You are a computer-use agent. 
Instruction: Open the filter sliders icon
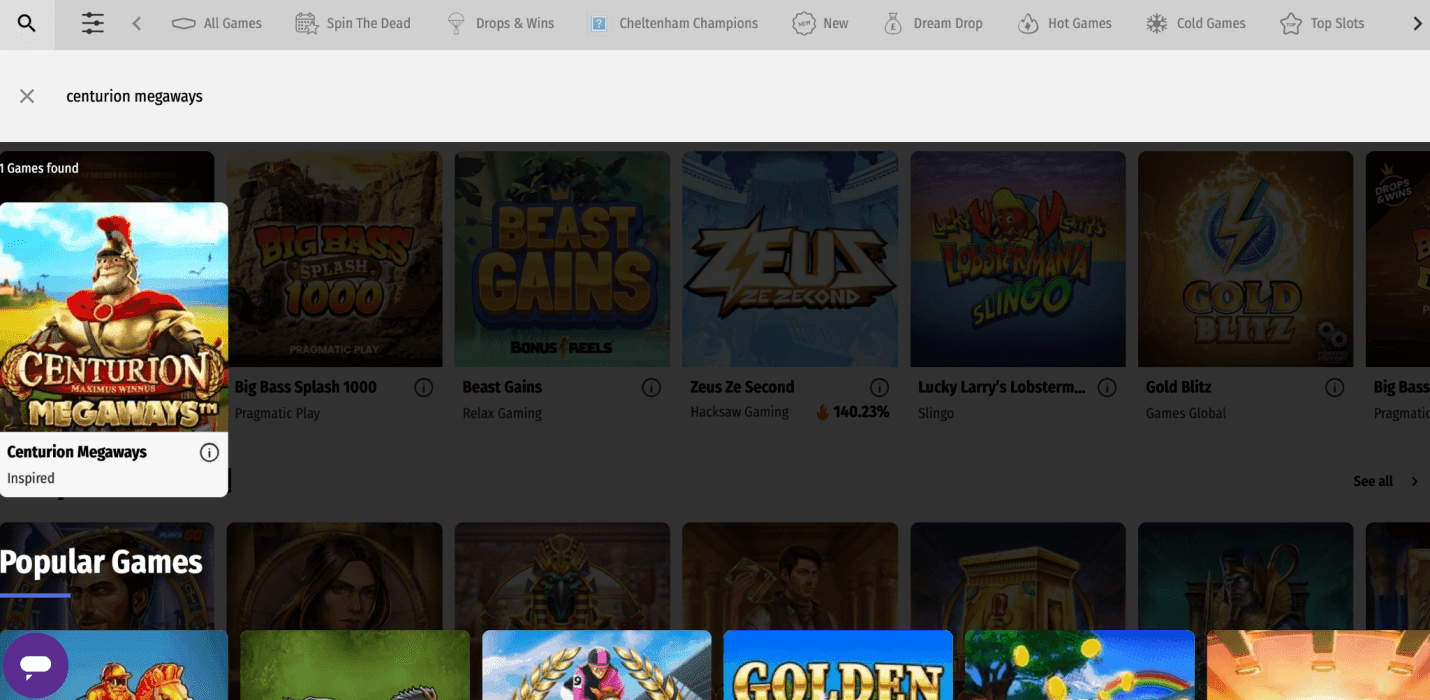tap(92, 24)
